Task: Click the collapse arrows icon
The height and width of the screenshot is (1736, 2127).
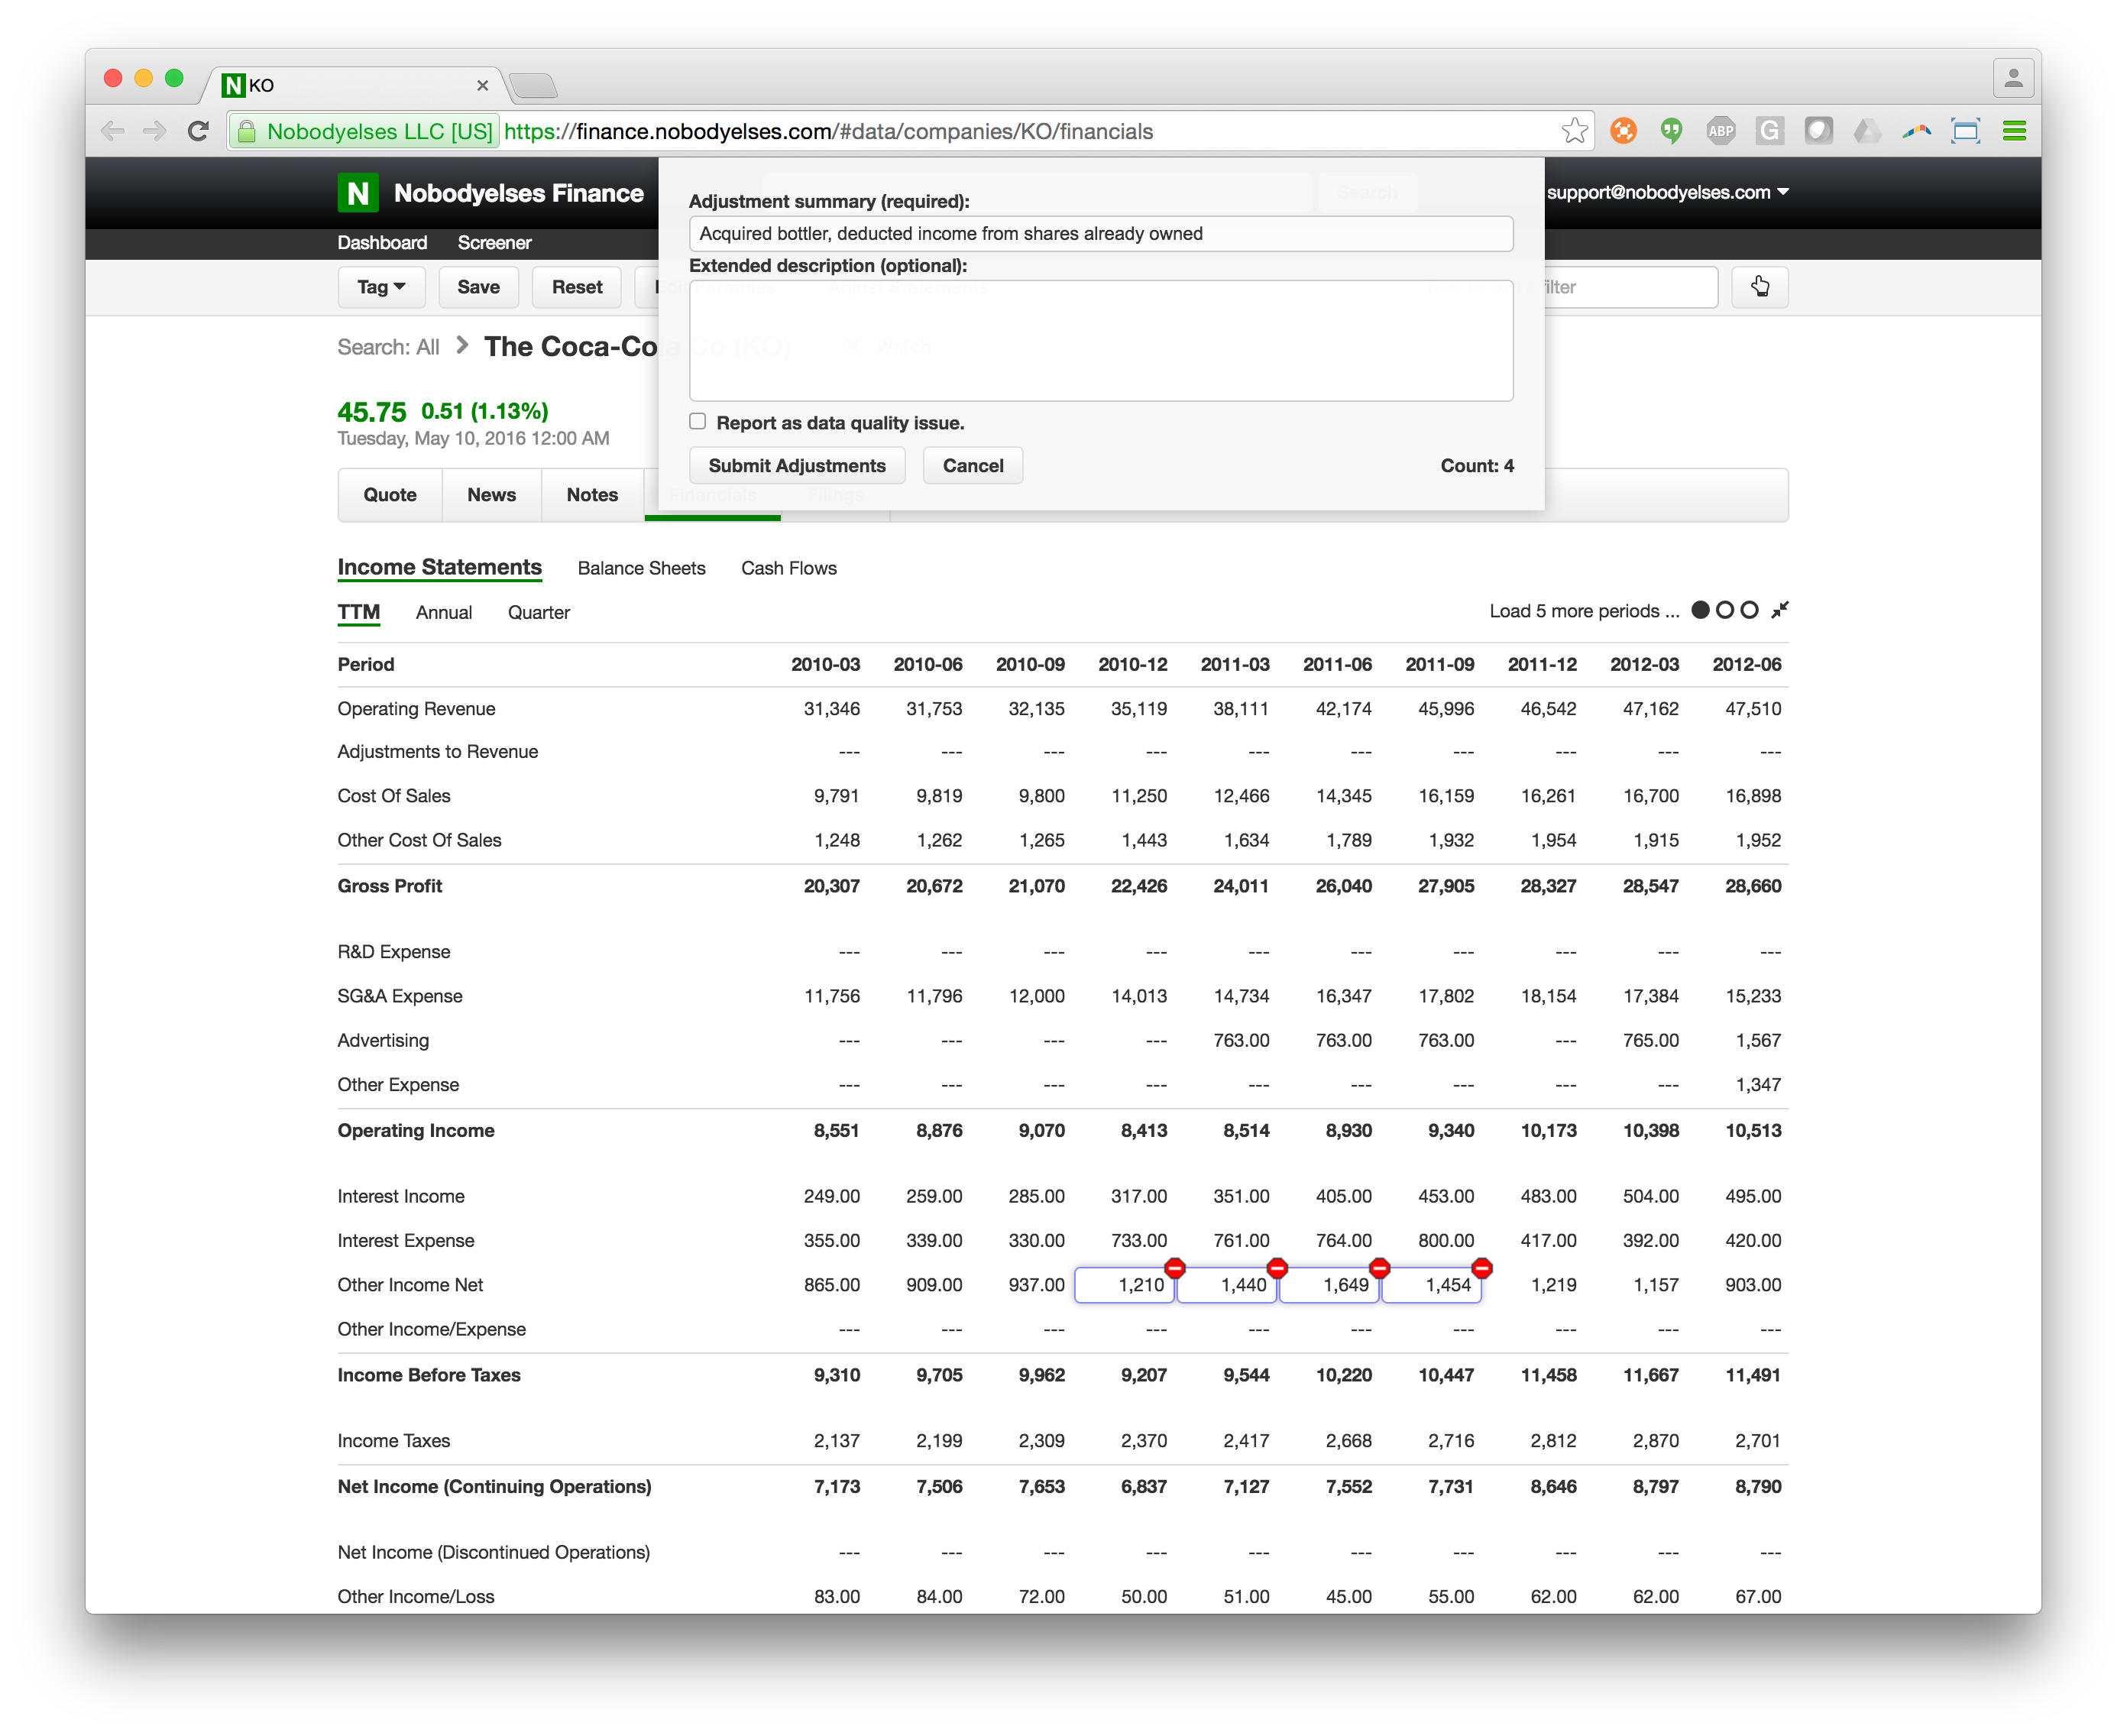Action: pyautogui.click(x=1779, y=610)
